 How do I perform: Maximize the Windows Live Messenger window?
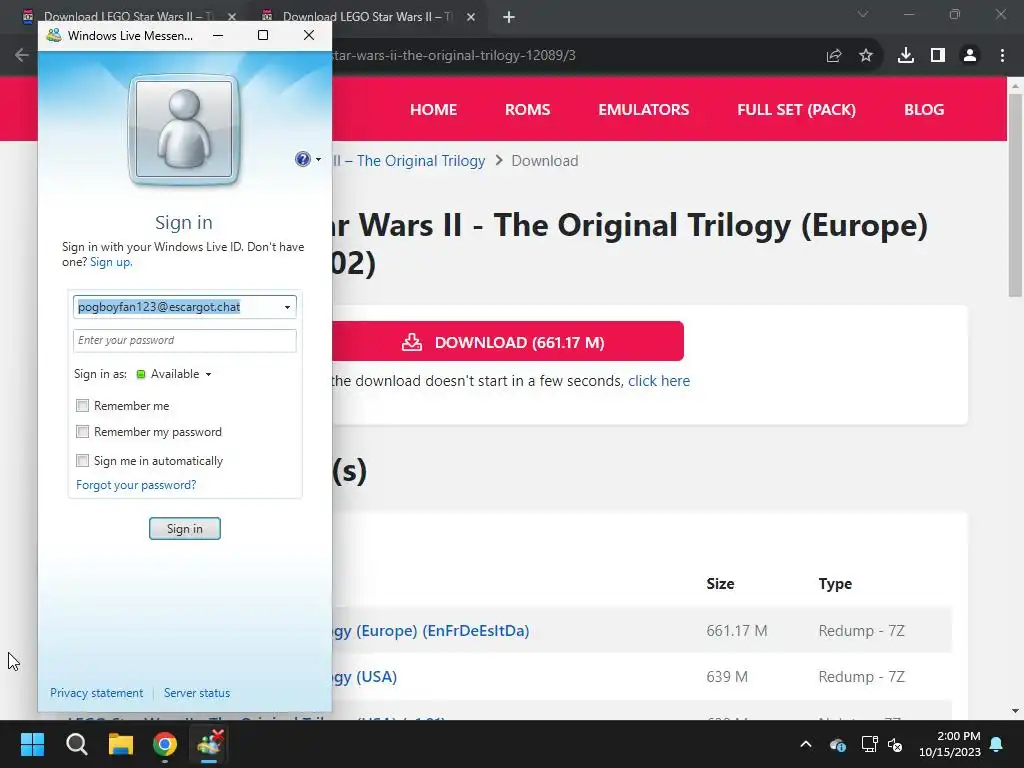pyautogui.click(x=263, y=35)
